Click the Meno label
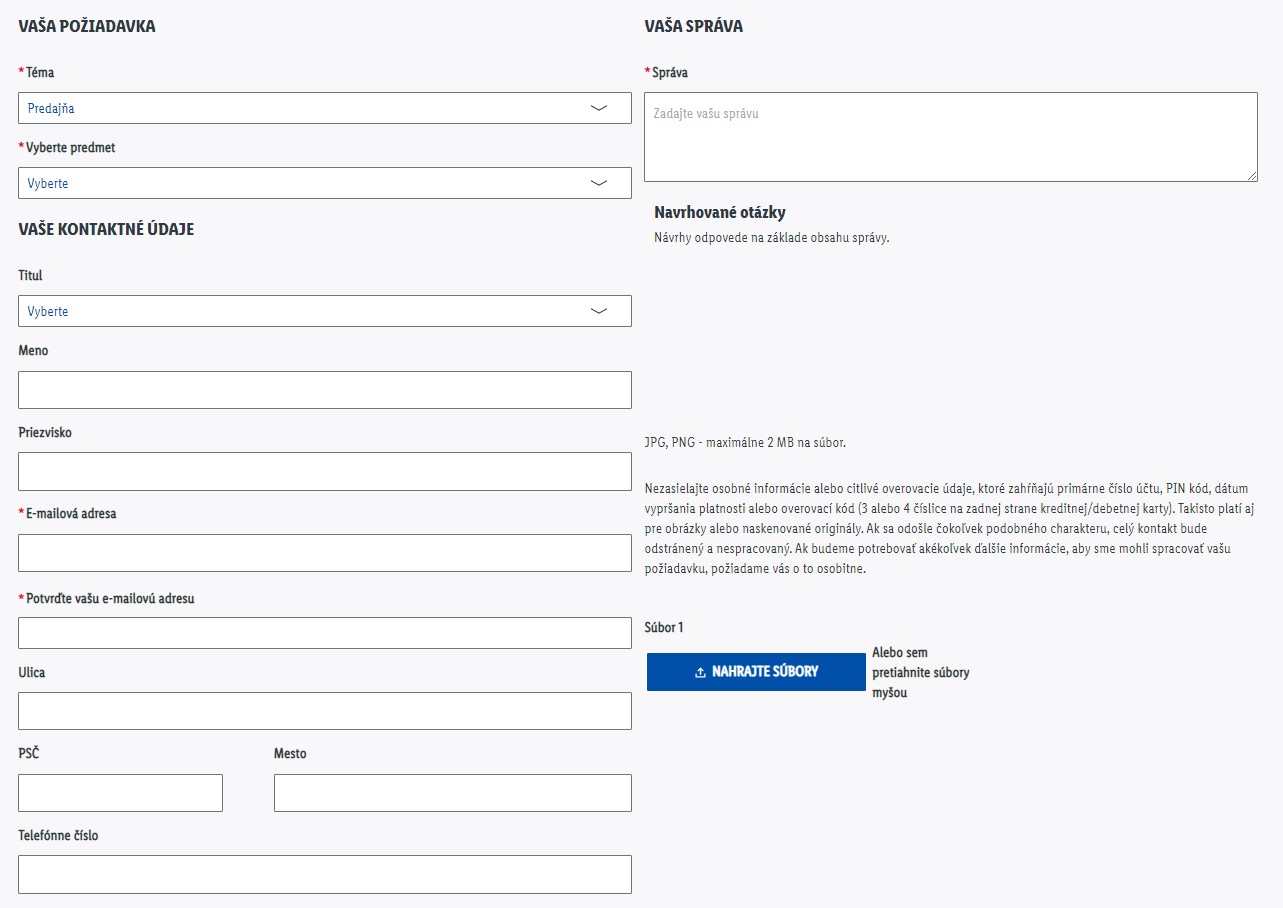This screenshot has height=908, width=1283. [x=33, y=351]
